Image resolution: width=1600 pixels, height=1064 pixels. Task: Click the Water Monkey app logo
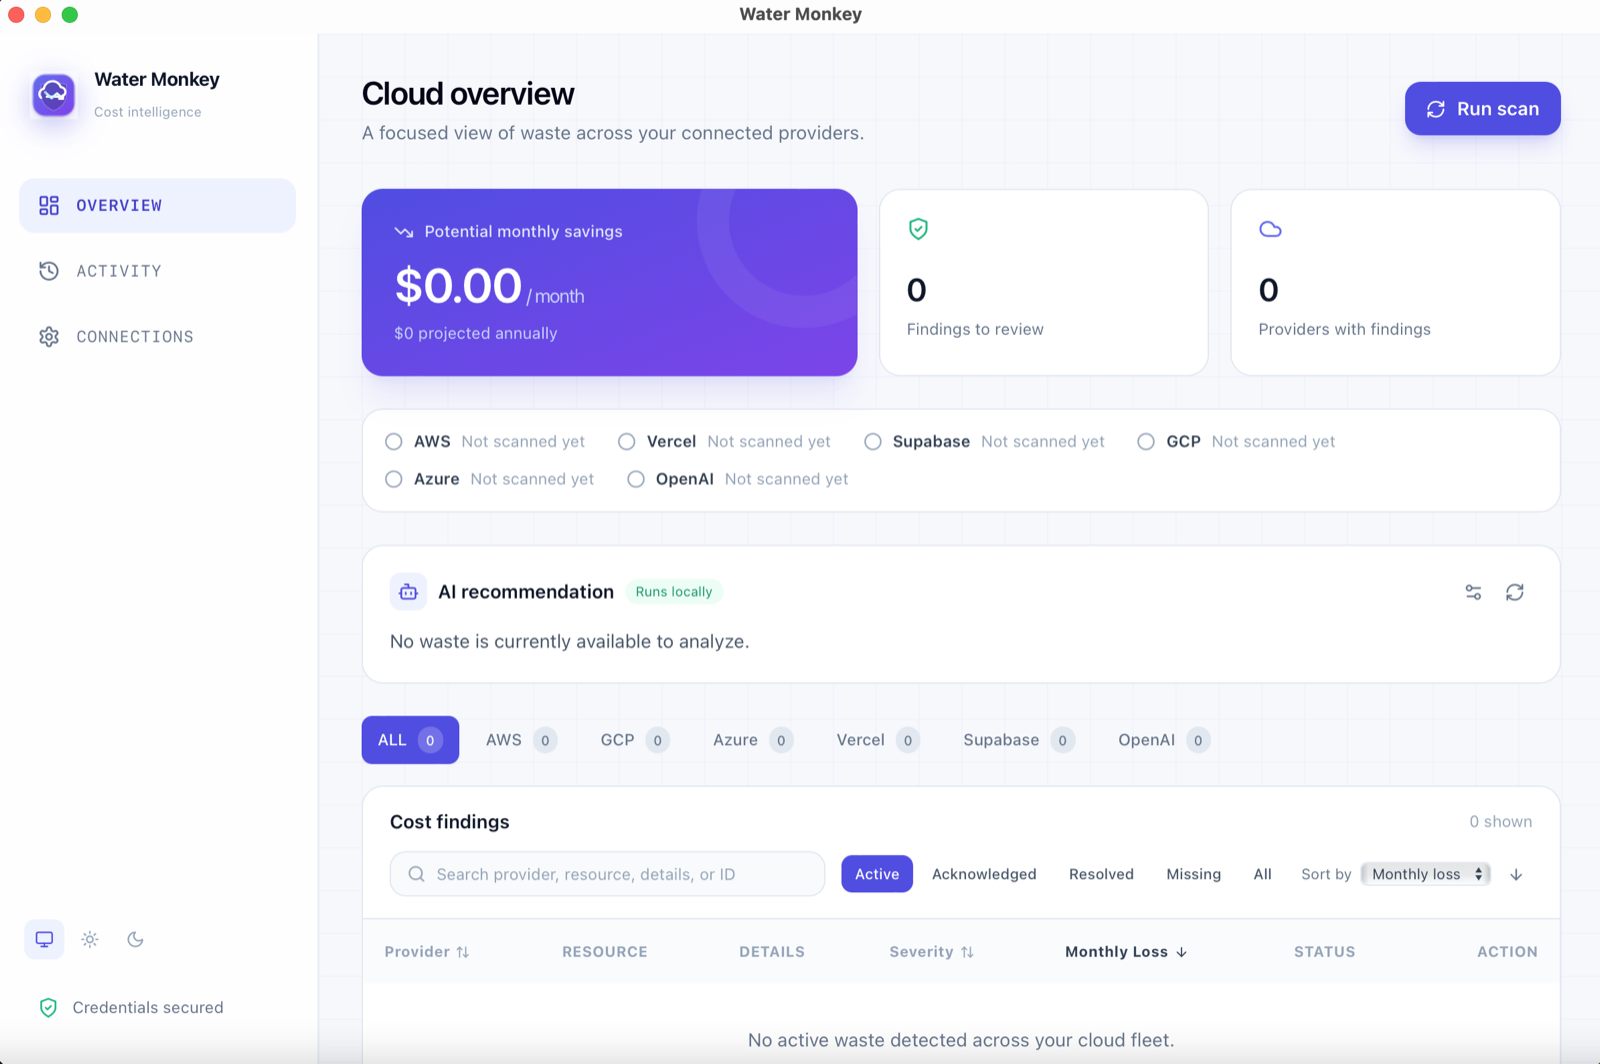[53, 95]
